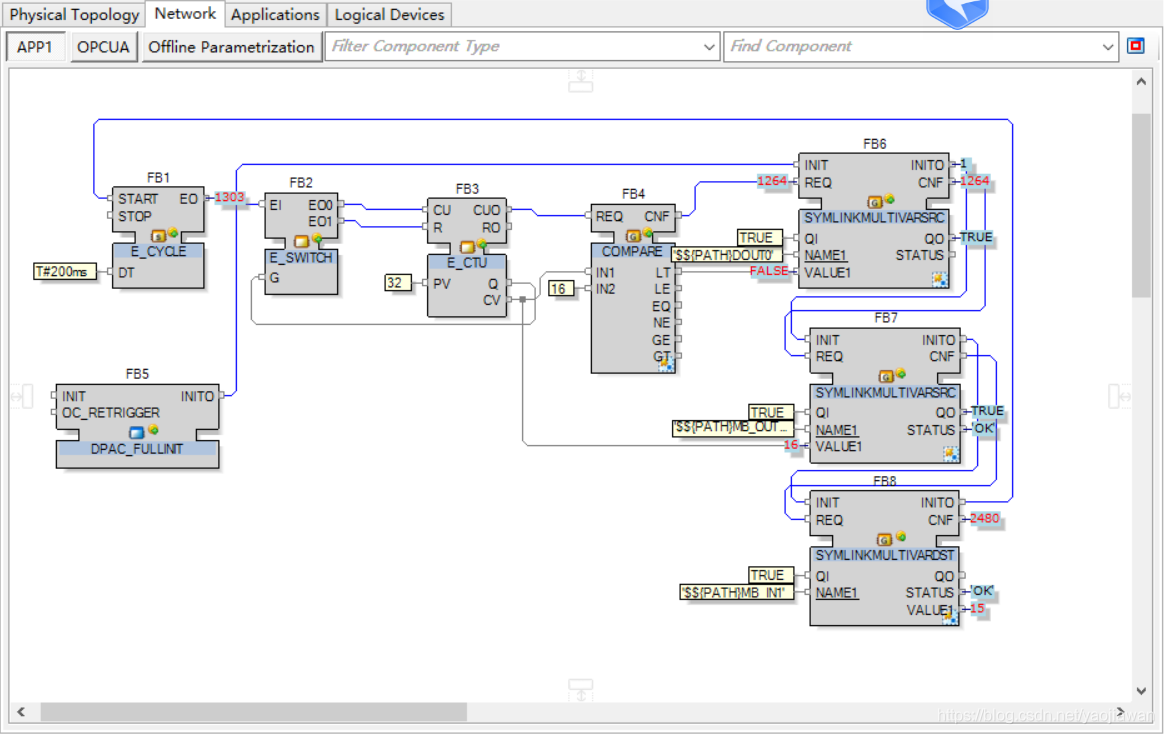Click the horizontal scrollbar thumb at the bottom
Screen dimensions: 1164x734
[250, 711]
